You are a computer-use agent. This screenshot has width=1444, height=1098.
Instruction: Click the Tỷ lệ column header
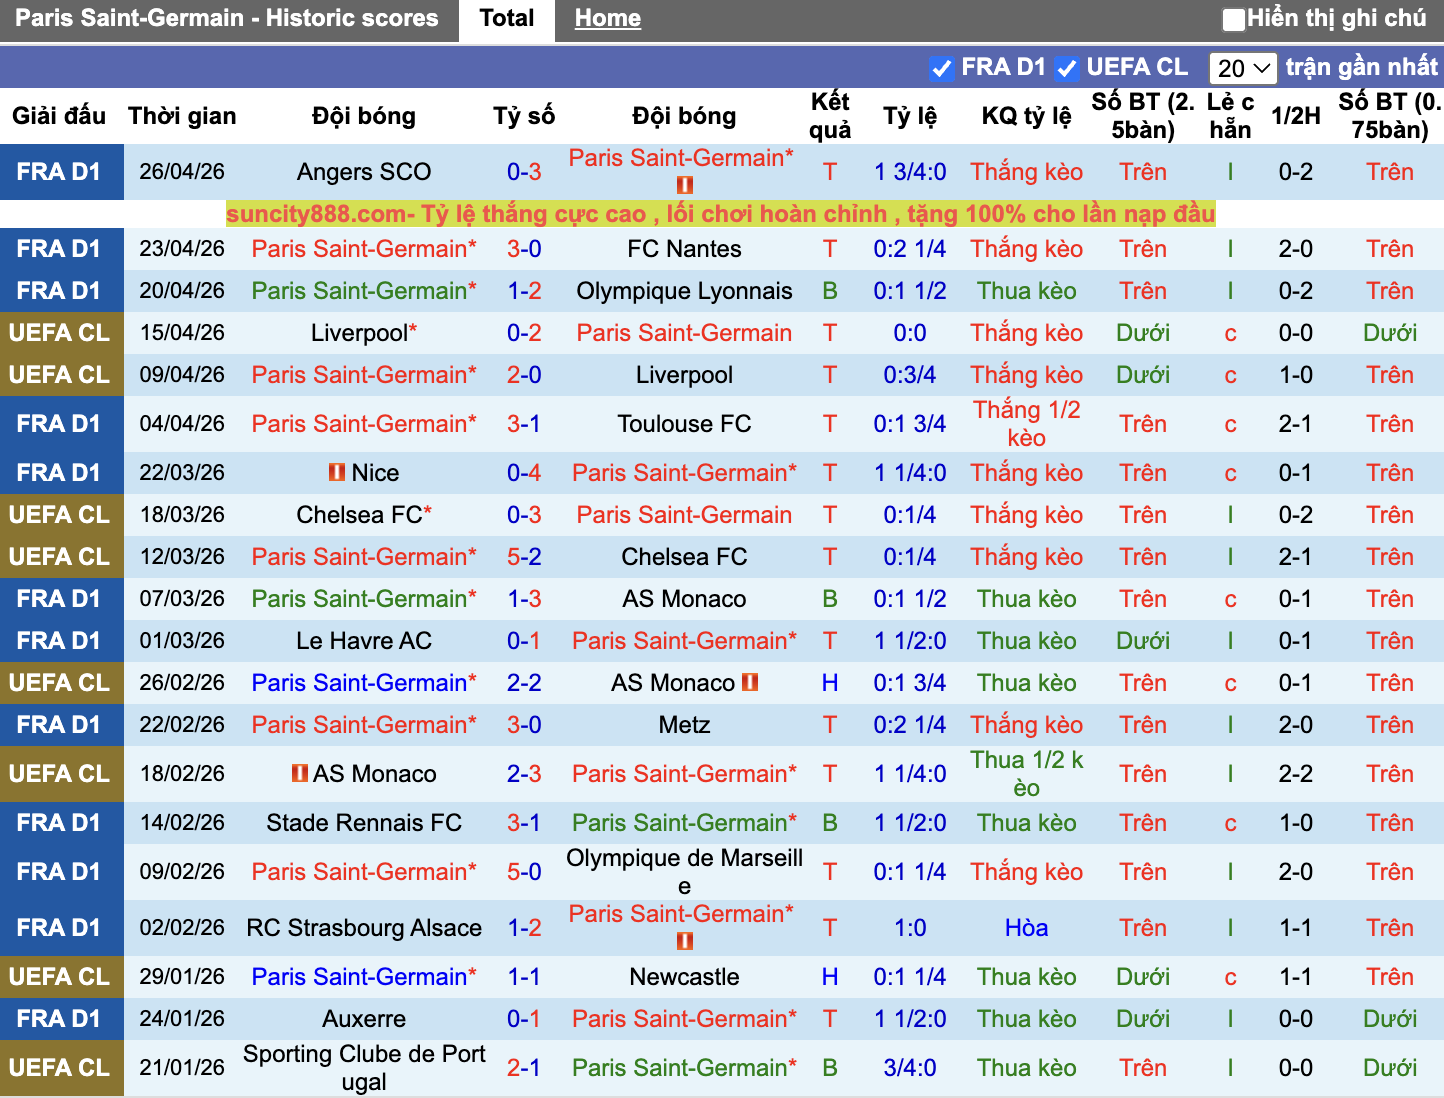pyautogui.click(x=910, y=116)
